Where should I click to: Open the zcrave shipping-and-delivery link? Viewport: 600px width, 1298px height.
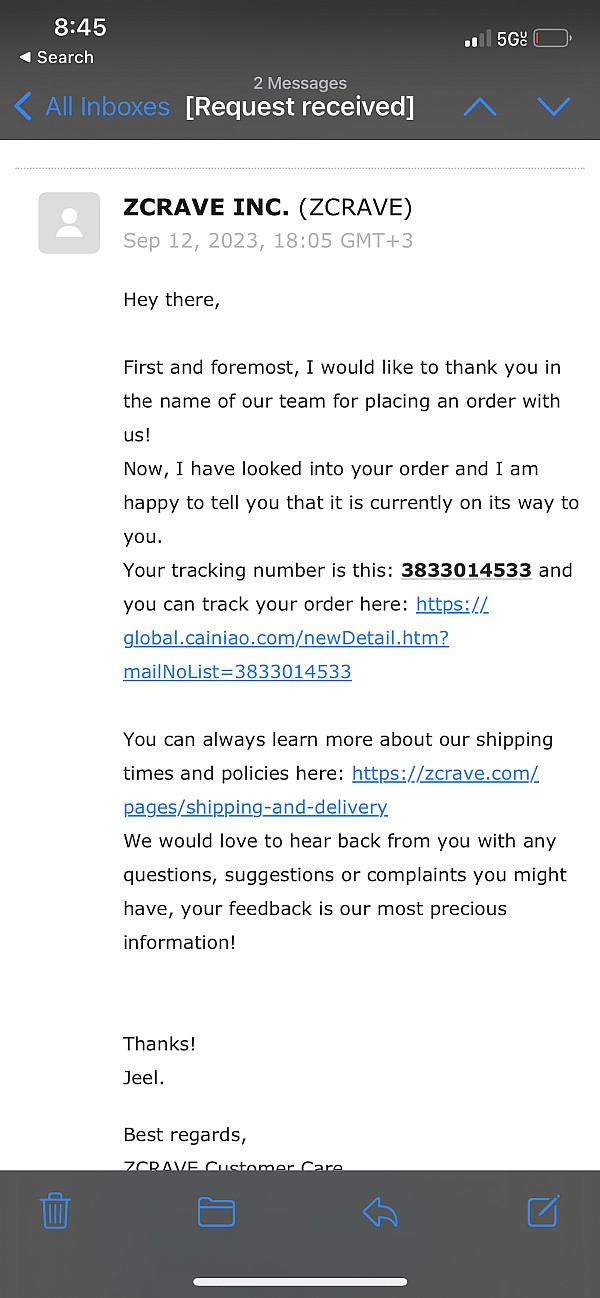(330, 790)
